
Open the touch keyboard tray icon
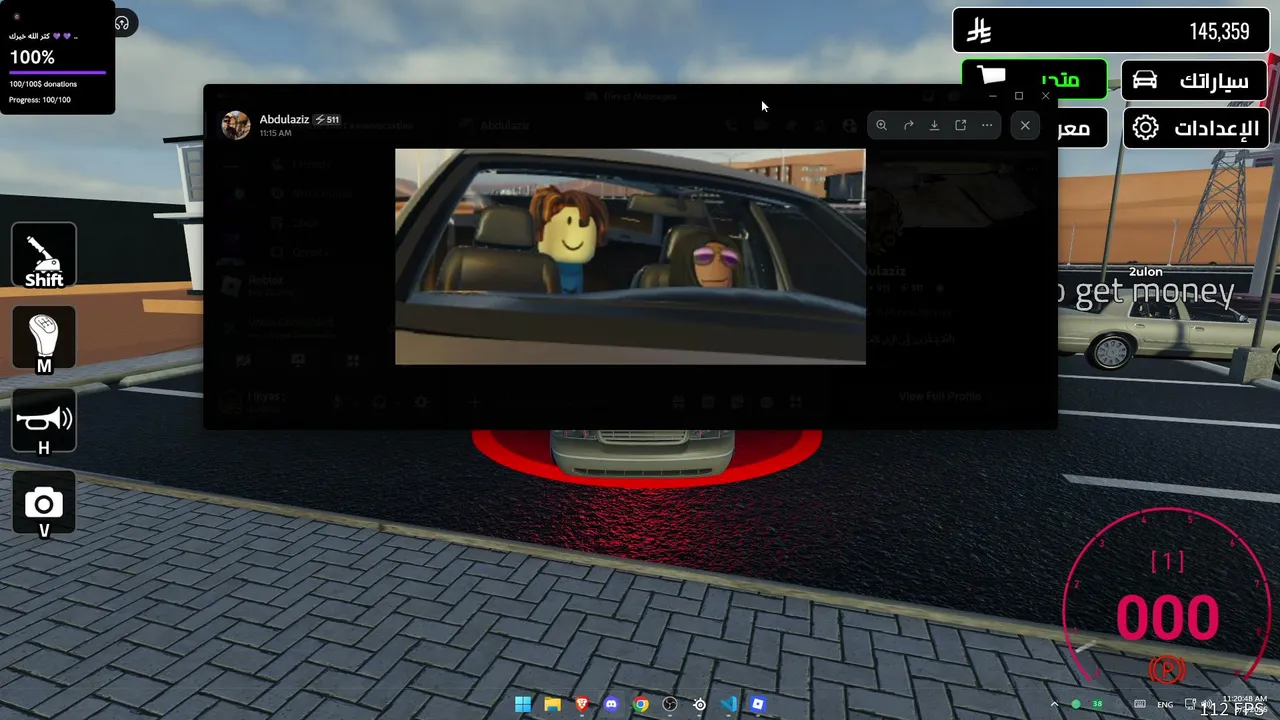(1140, 704)
